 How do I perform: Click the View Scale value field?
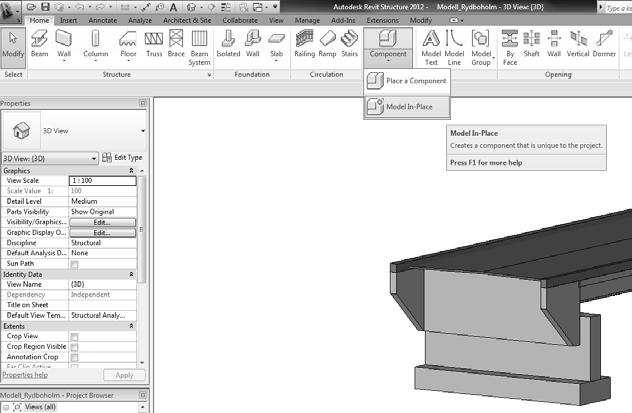tap(102, 181)
